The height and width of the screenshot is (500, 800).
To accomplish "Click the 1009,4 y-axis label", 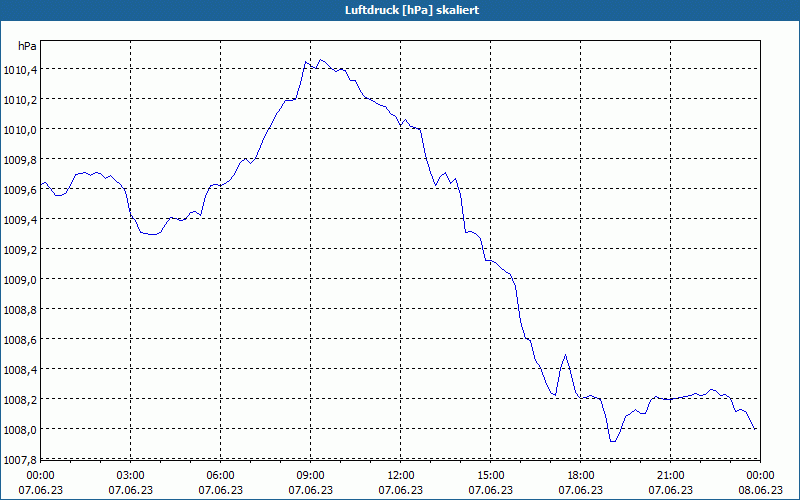I will (20, 220).
